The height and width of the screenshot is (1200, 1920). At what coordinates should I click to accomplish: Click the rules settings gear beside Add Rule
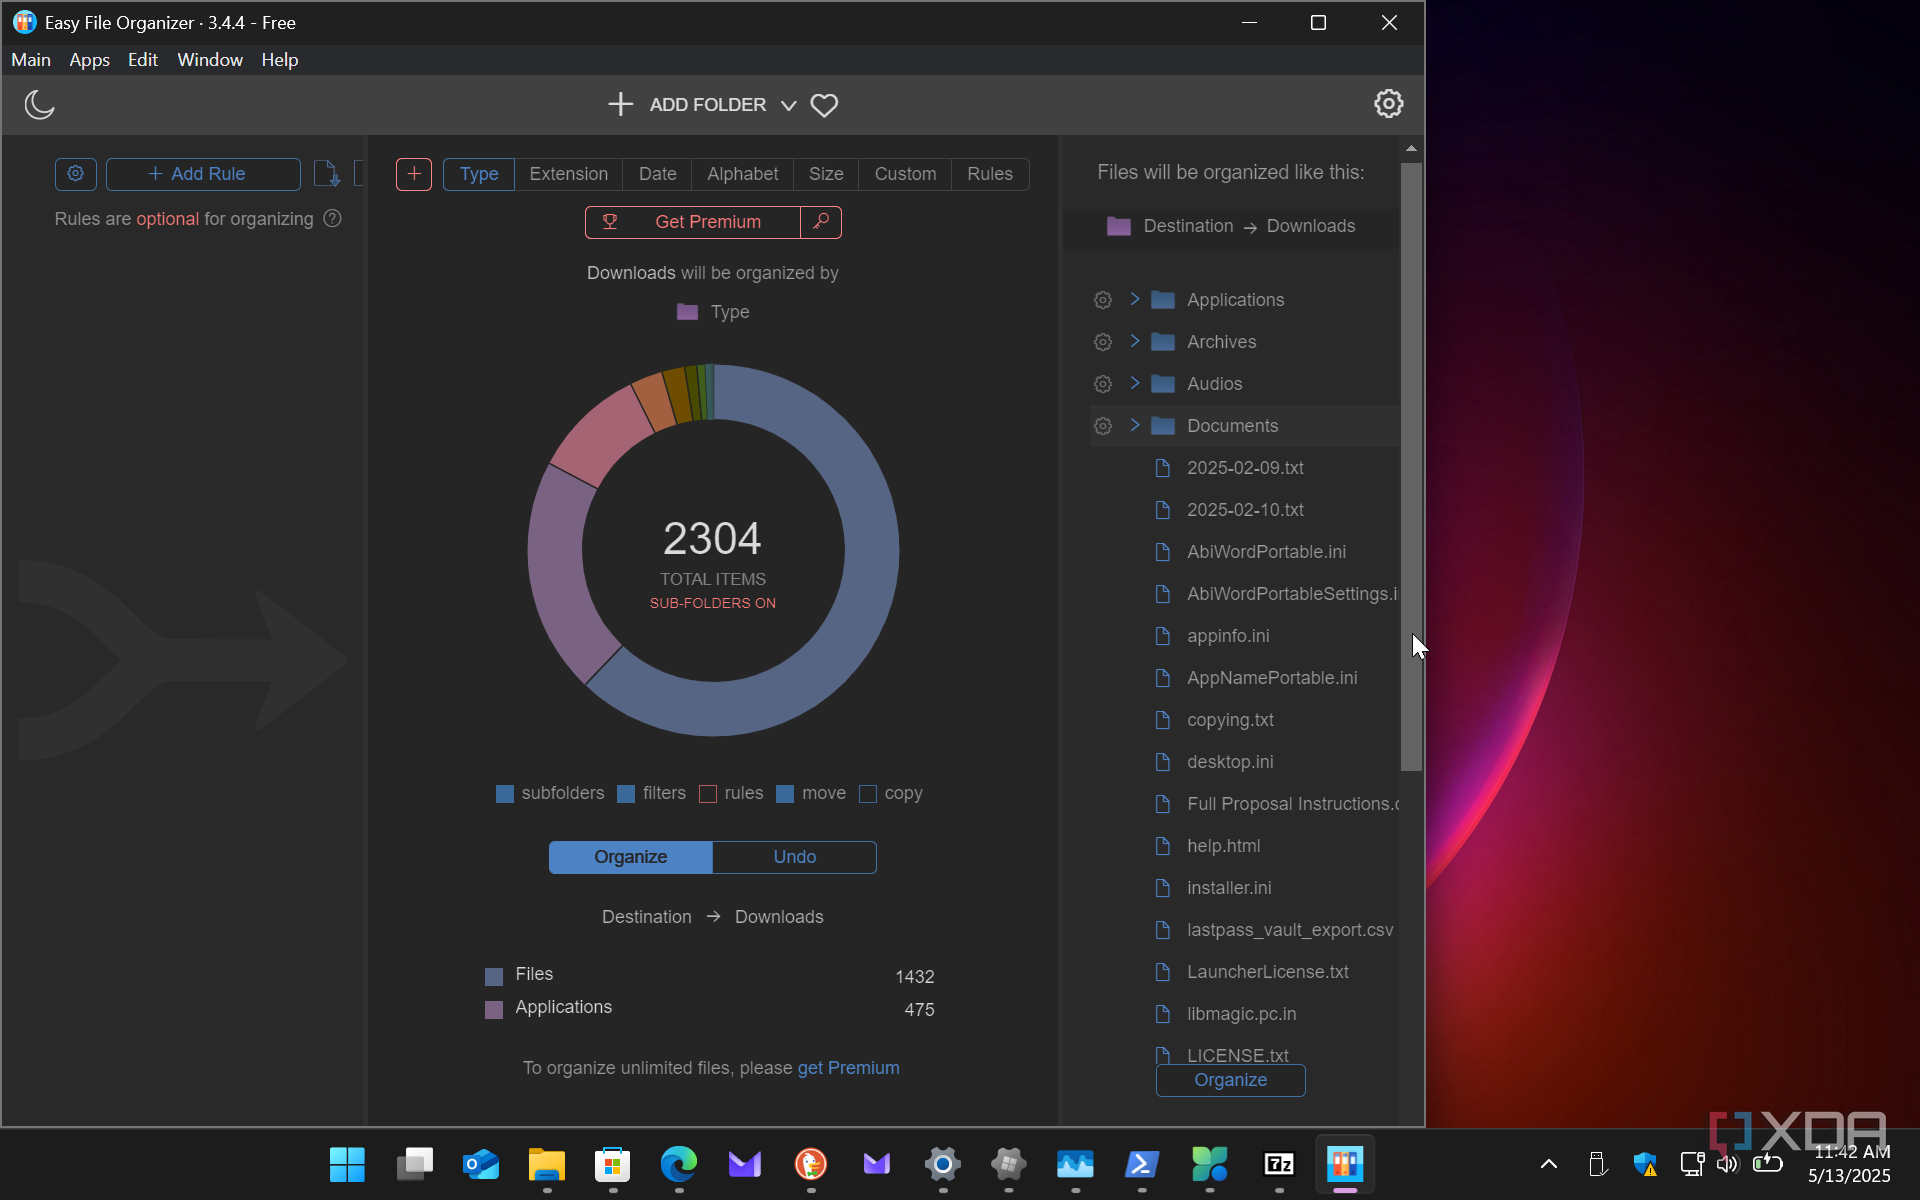(x=76, y=174)
